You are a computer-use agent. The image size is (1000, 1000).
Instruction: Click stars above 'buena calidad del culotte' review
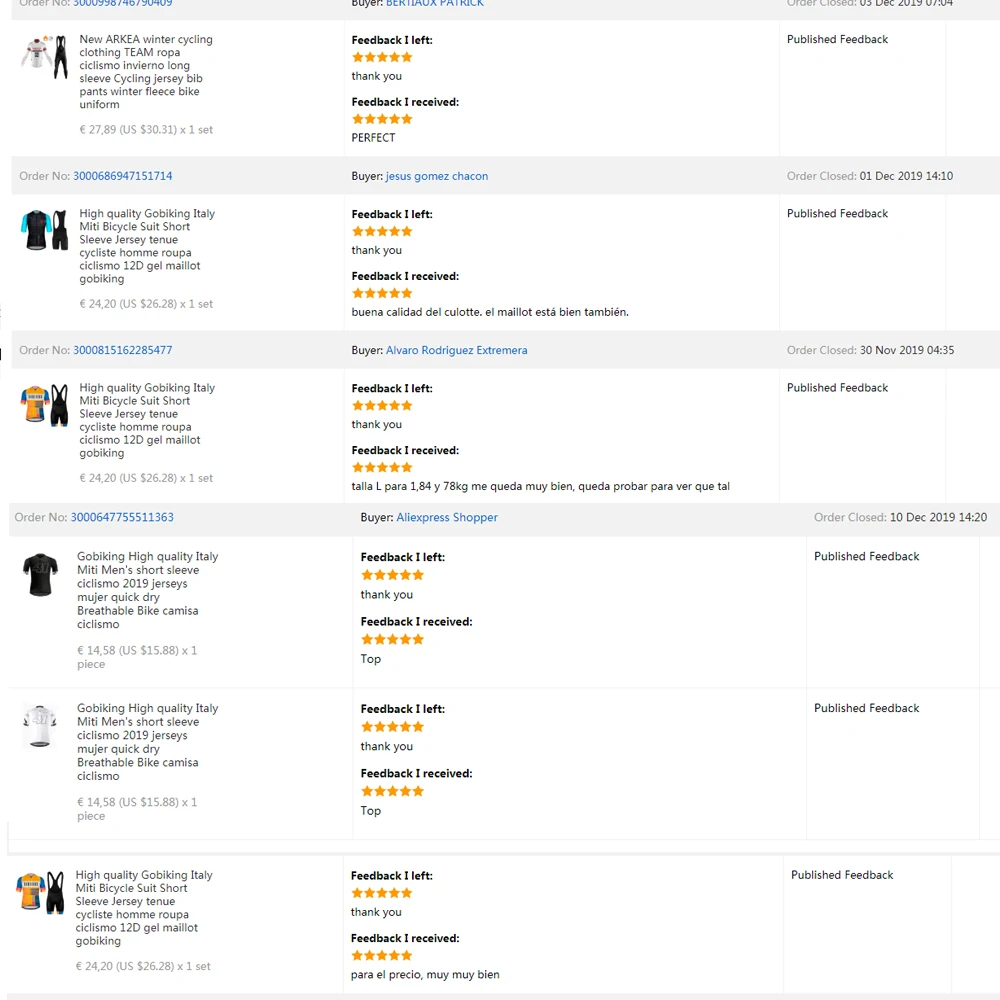pyautogui.click(x=382, y=293)
